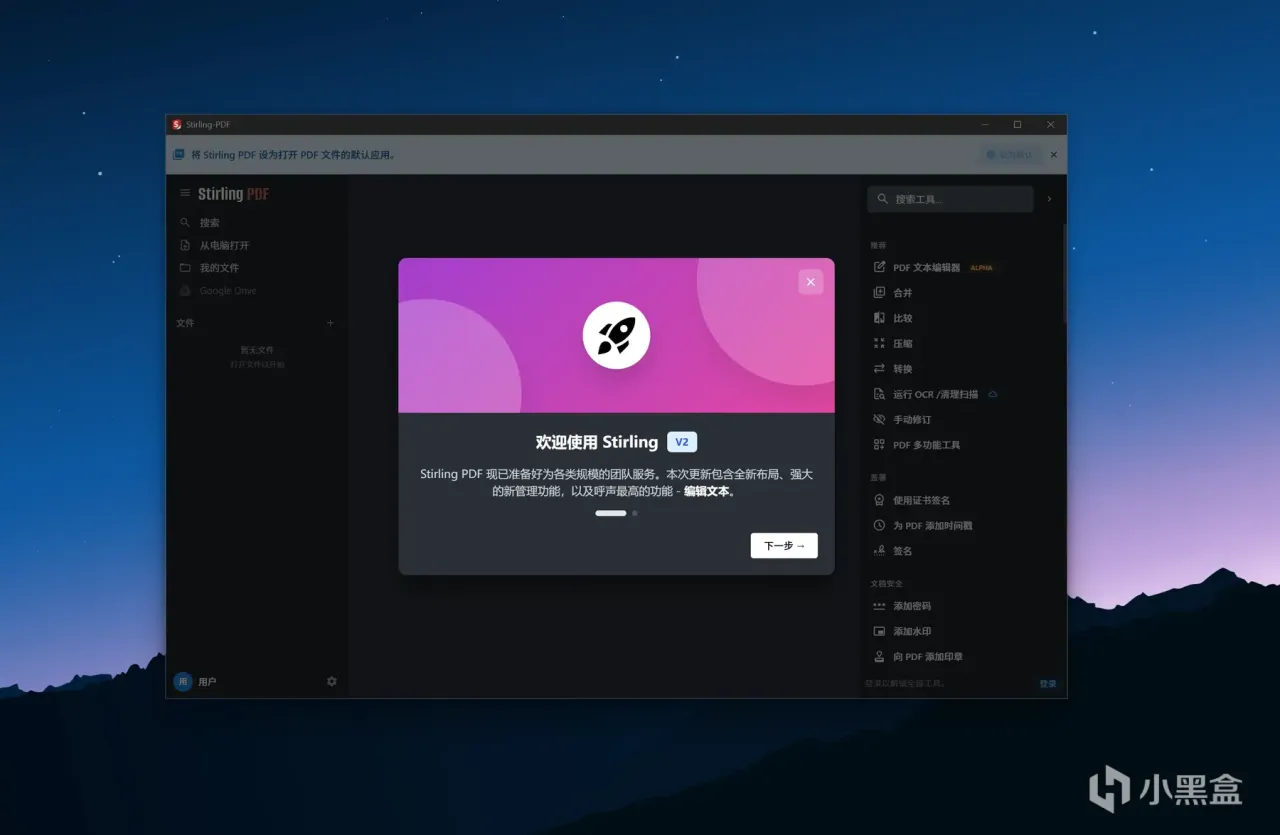Click the Stirling-PDF icon in title bar
The height and width of the screenshot is (835, 1280).
176,125
